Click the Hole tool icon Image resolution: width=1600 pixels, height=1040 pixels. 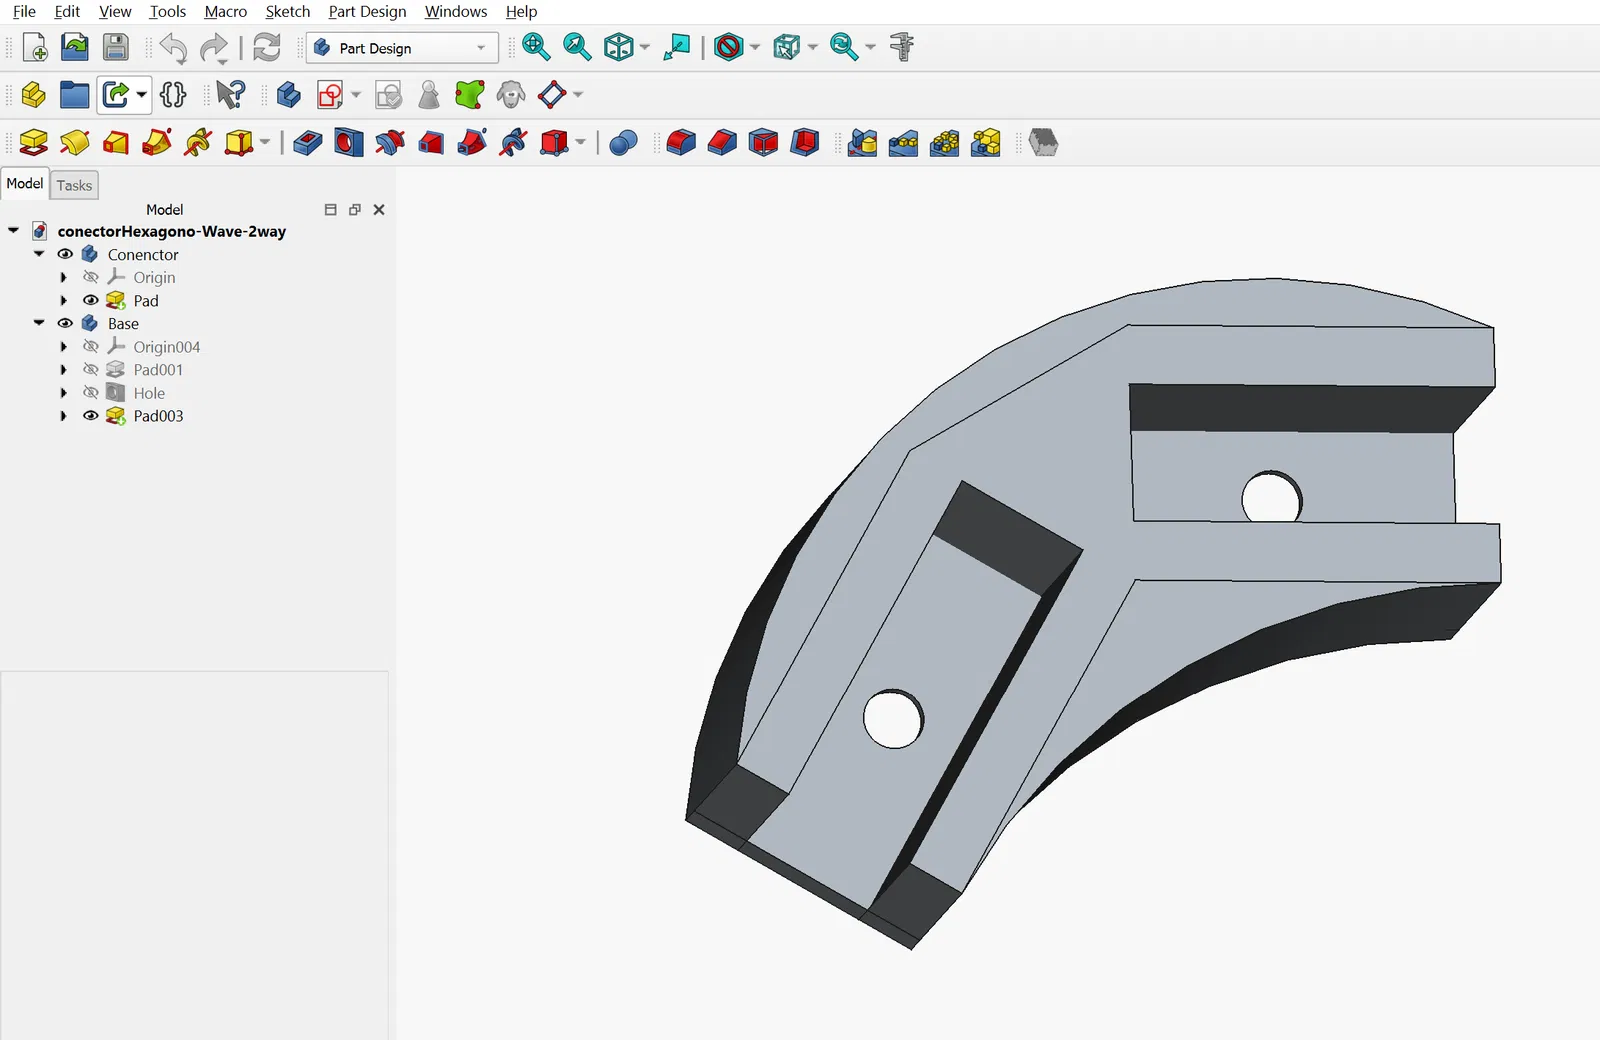click(348, 143)
